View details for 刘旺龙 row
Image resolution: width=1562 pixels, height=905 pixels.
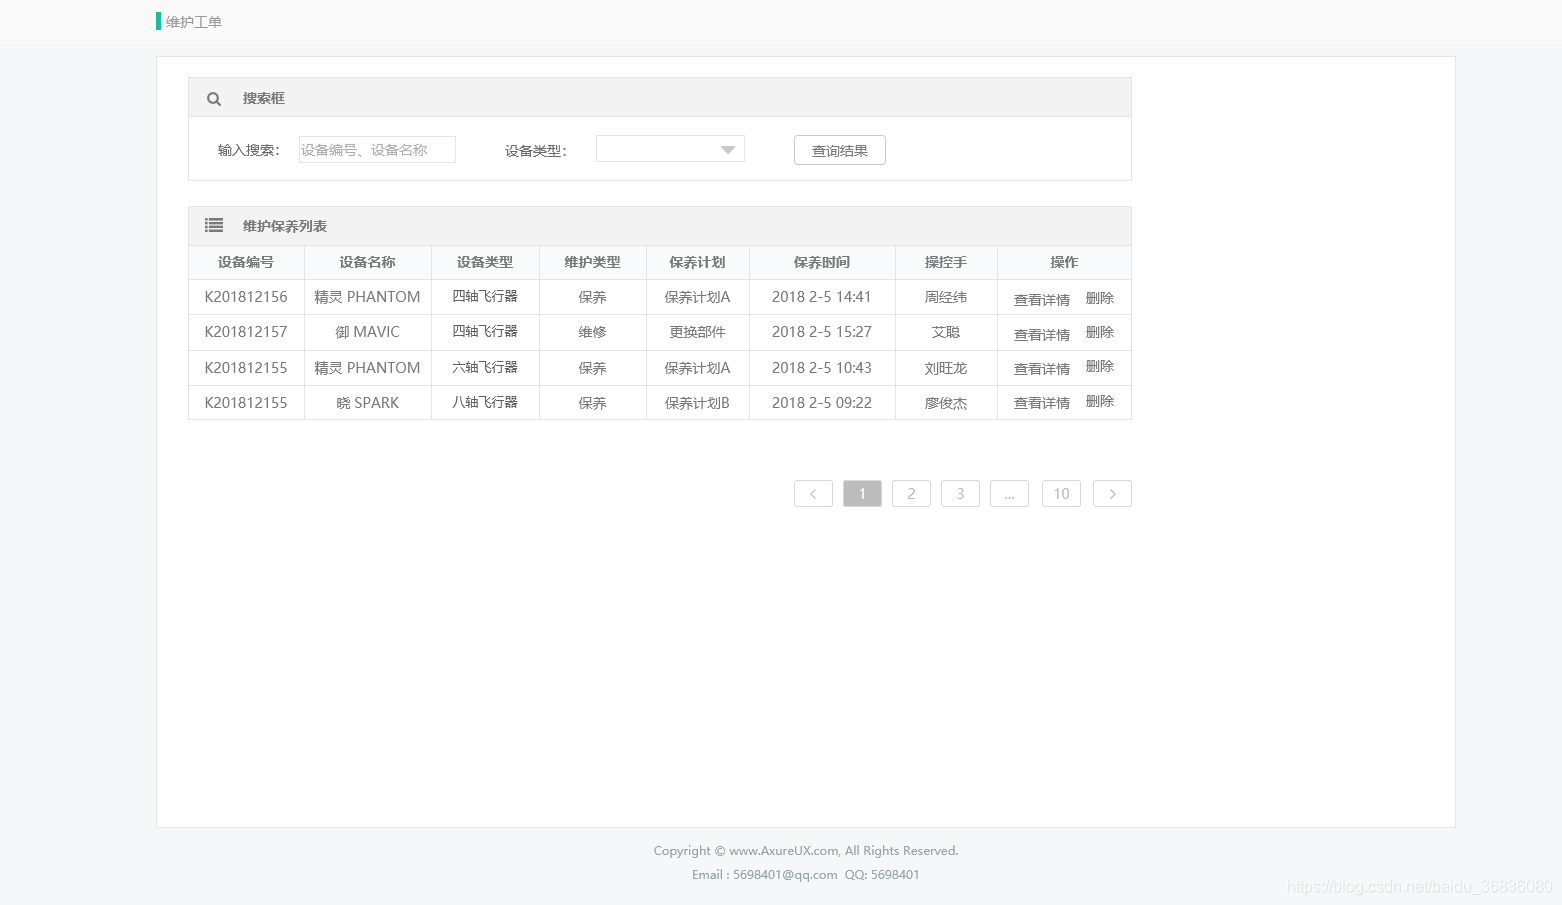coord(1041,368)
